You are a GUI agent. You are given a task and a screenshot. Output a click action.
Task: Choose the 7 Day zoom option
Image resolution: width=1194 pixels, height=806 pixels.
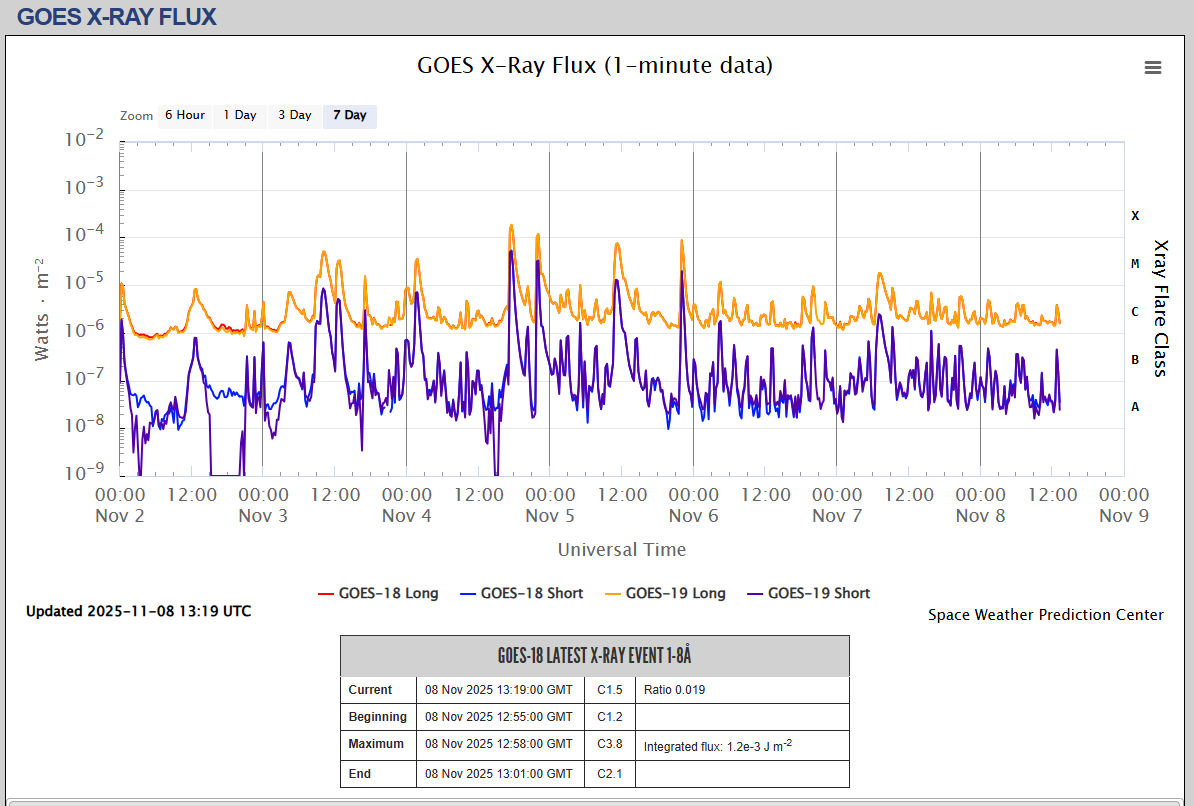[x=350, y=115]
